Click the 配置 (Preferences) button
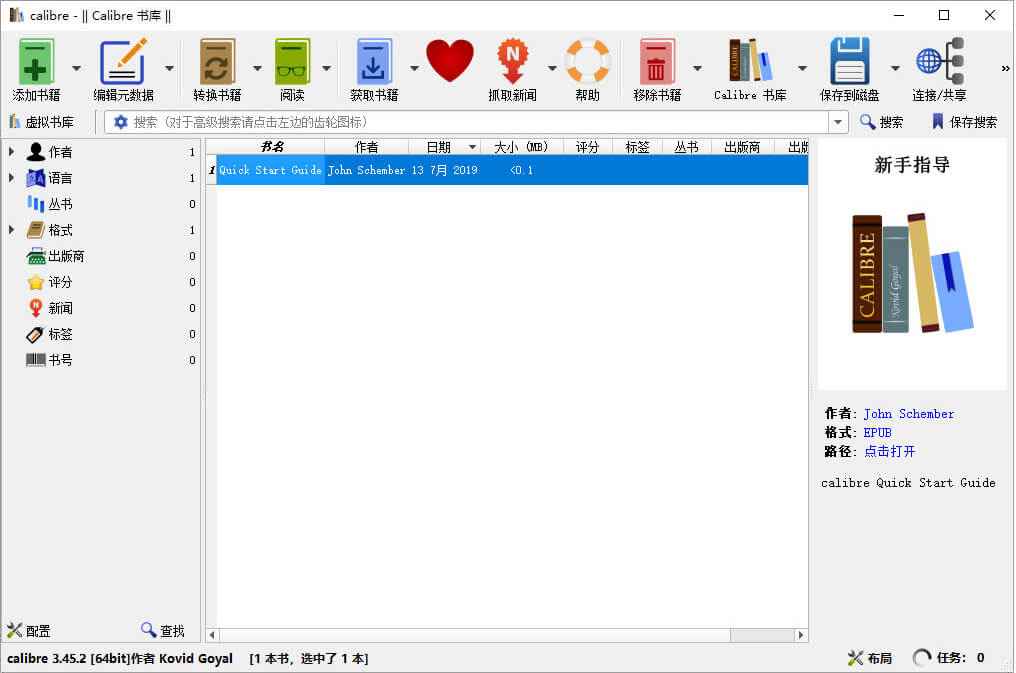The image size is (1016, 673). click(28, 631)
